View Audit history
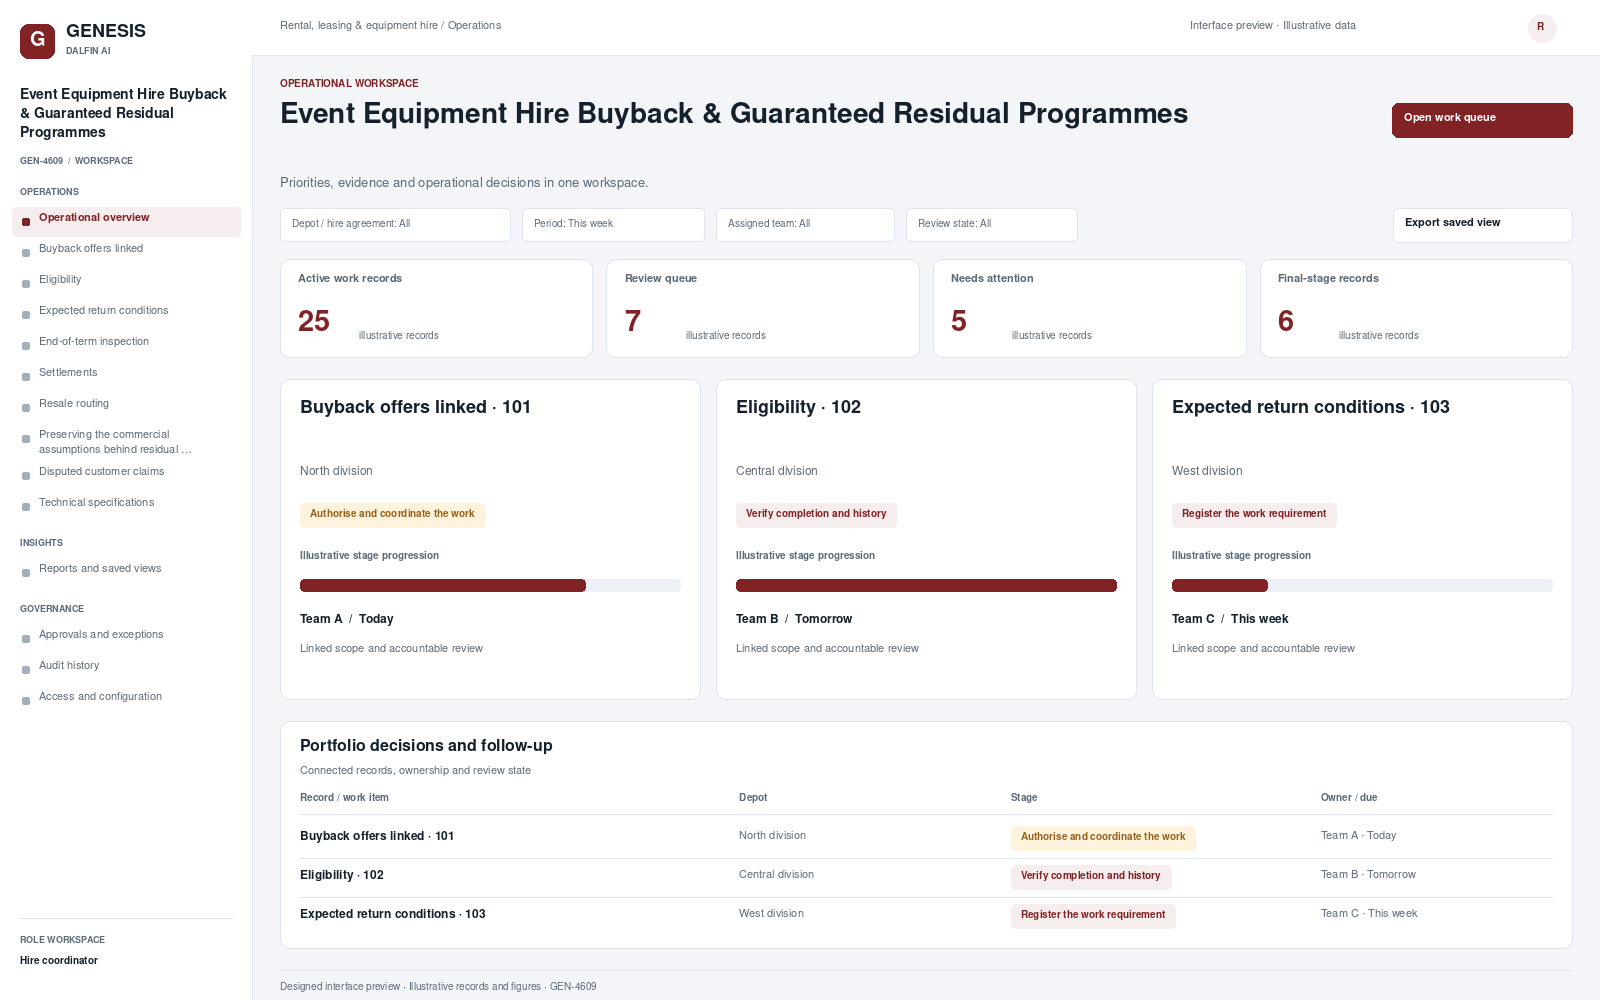The image size is (1600, 1000). [x=126, y=666]
